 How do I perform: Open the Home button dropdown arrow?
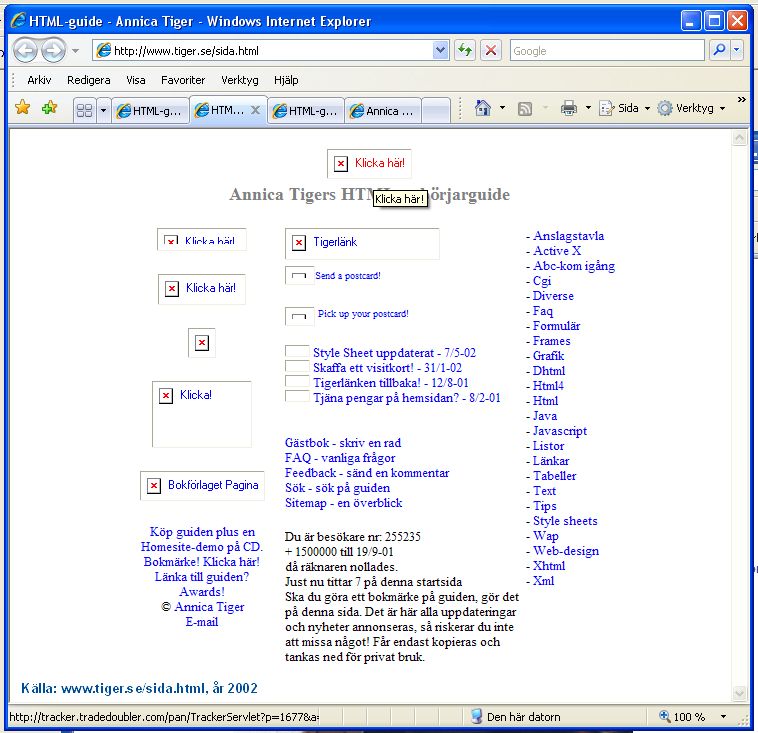(502, 107)
